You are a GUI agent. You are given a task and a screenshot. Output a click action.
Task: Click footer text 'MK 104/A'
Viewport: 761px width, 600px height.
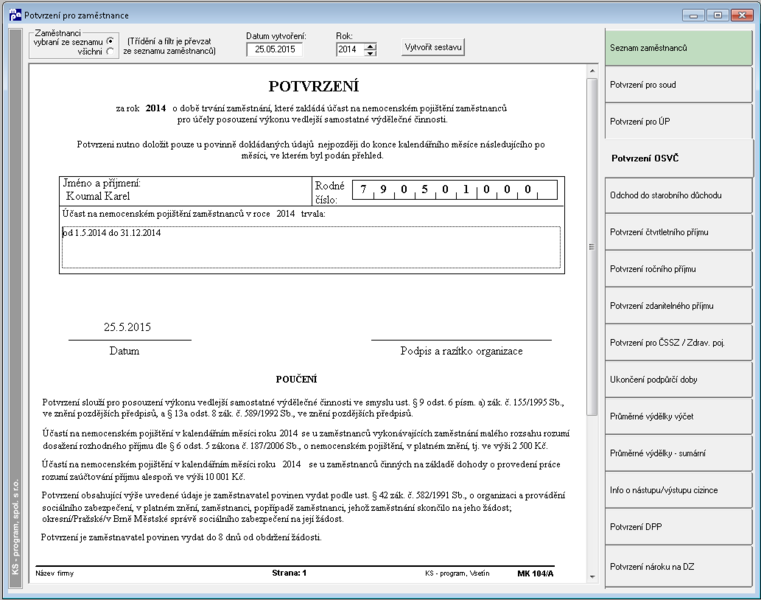tap(535, 573)
